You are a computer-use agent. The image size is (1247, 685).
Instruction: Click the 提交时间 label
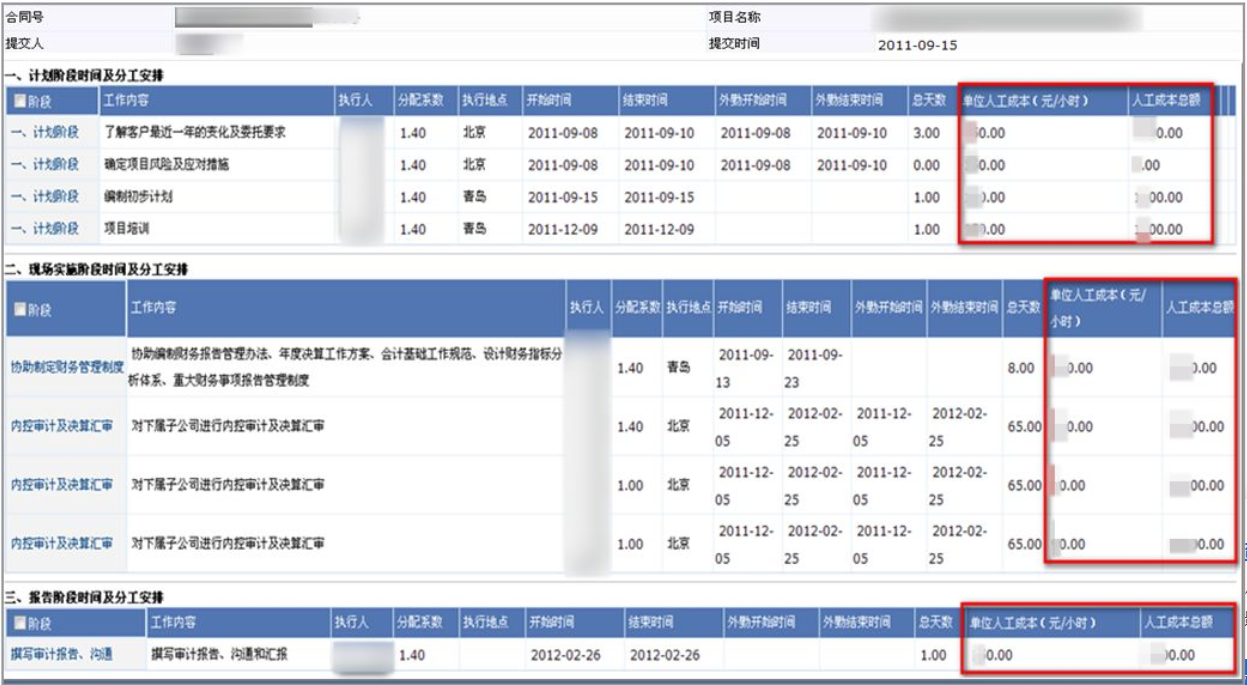(x=735, y=44)
